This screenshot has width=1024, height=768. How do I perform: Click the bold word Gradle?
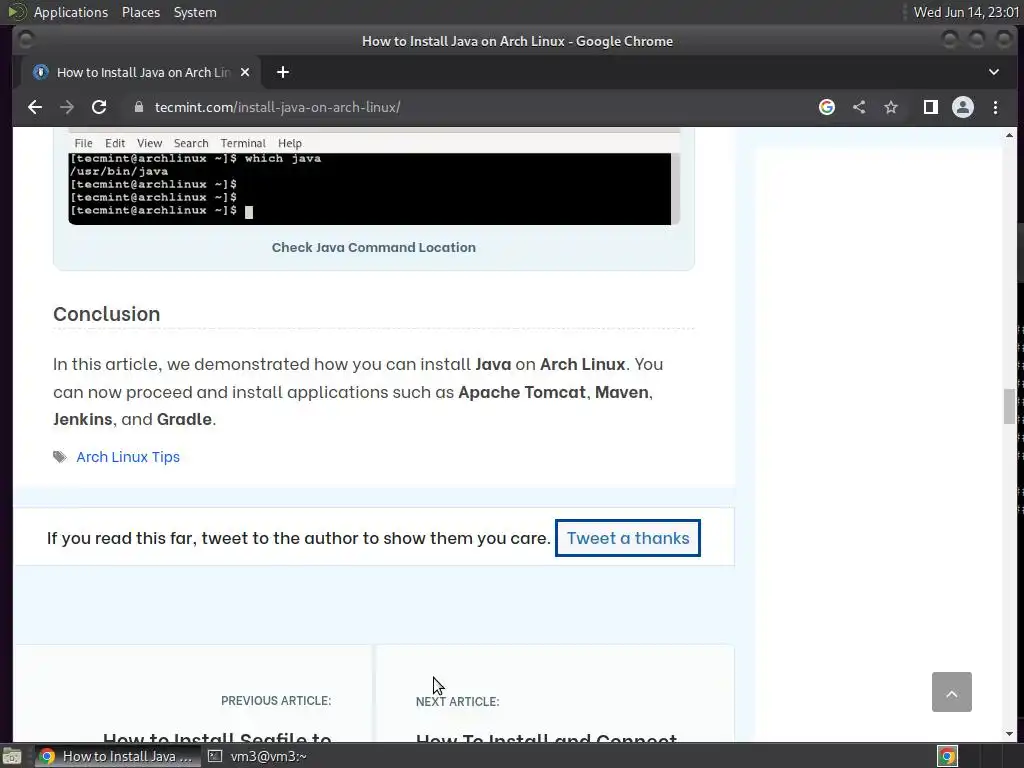(x=184, y=419)
